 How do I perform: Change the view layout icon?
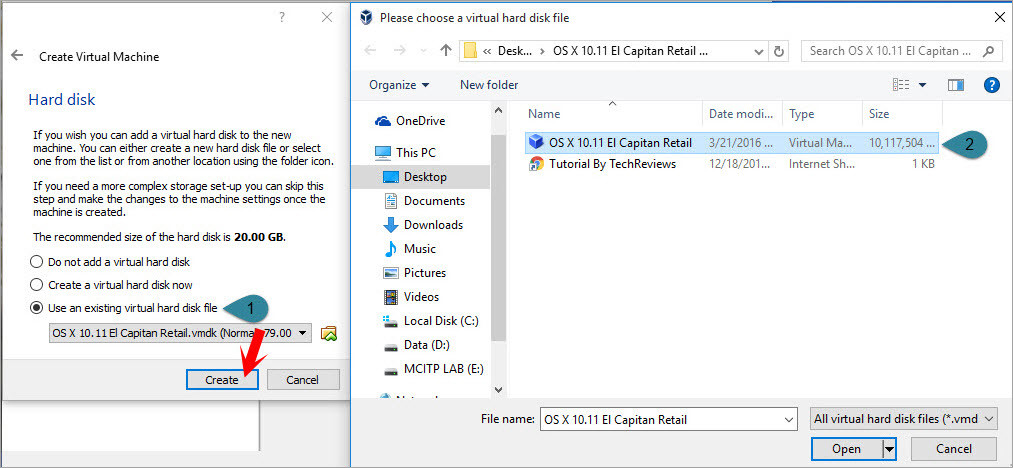pos(901,85)
